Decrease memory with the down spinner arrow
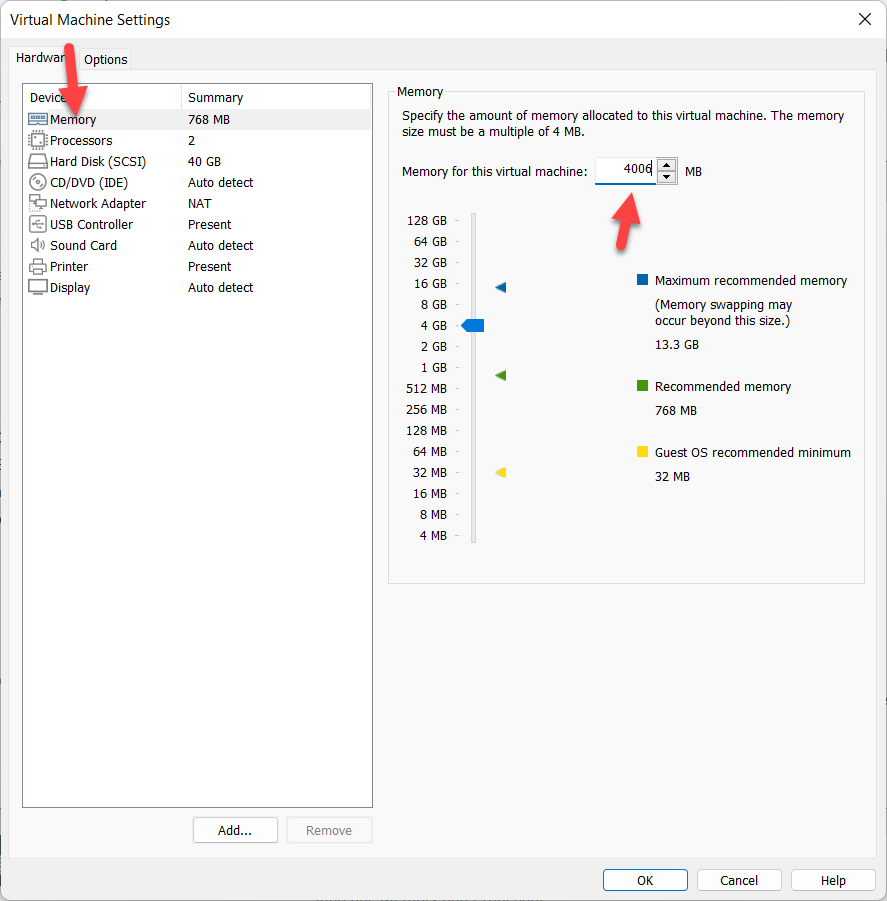 [667, 177]
